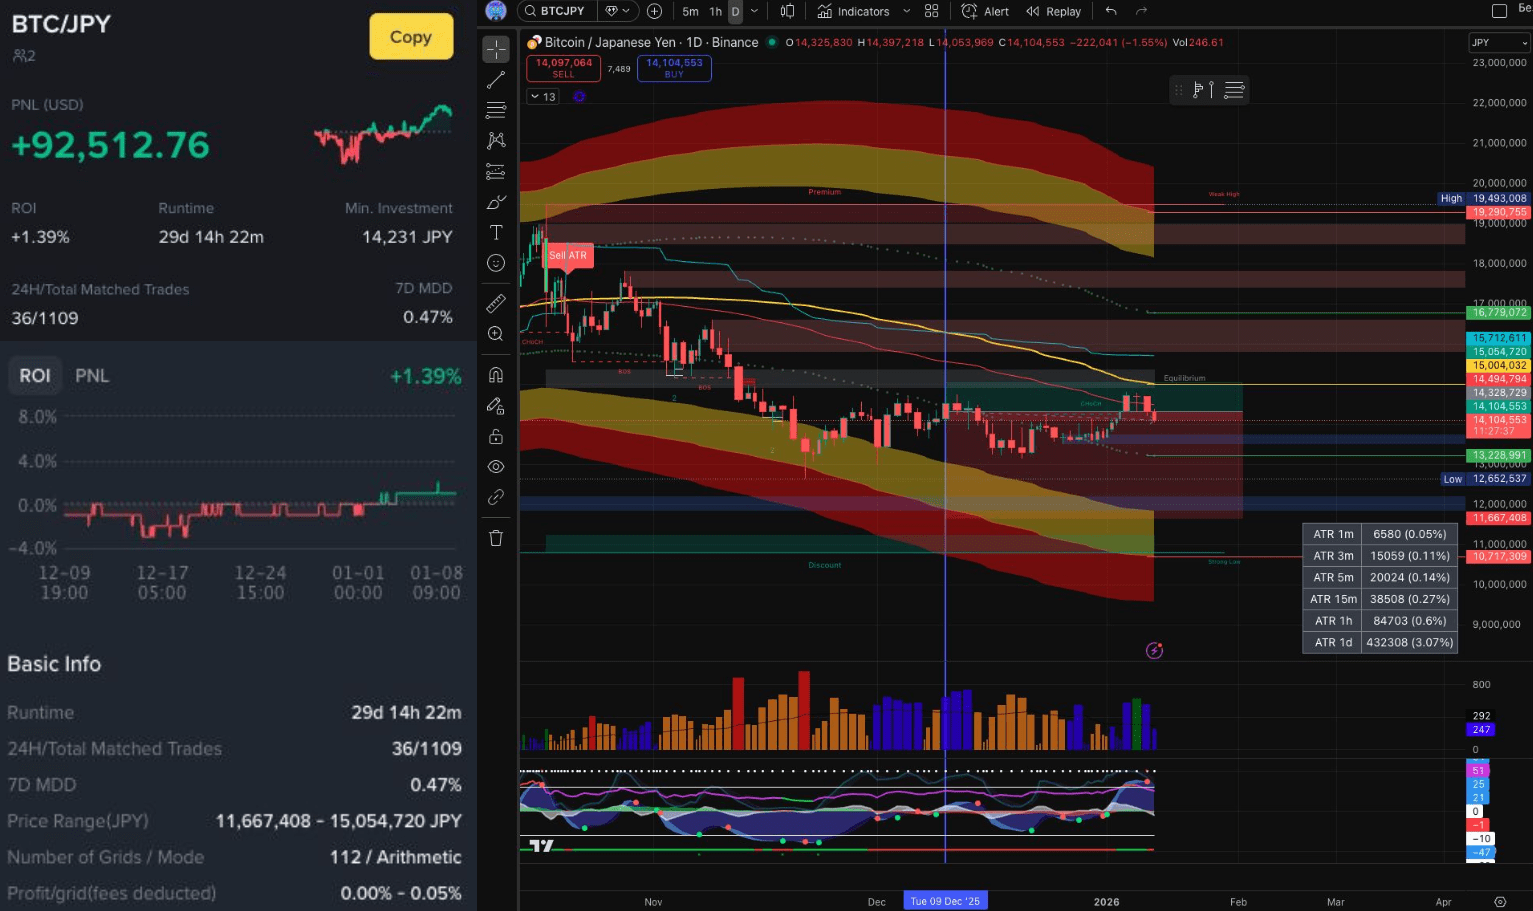Open indicator templates grid icon
The width and height of the screenshot is (1533, 911).
931,11
